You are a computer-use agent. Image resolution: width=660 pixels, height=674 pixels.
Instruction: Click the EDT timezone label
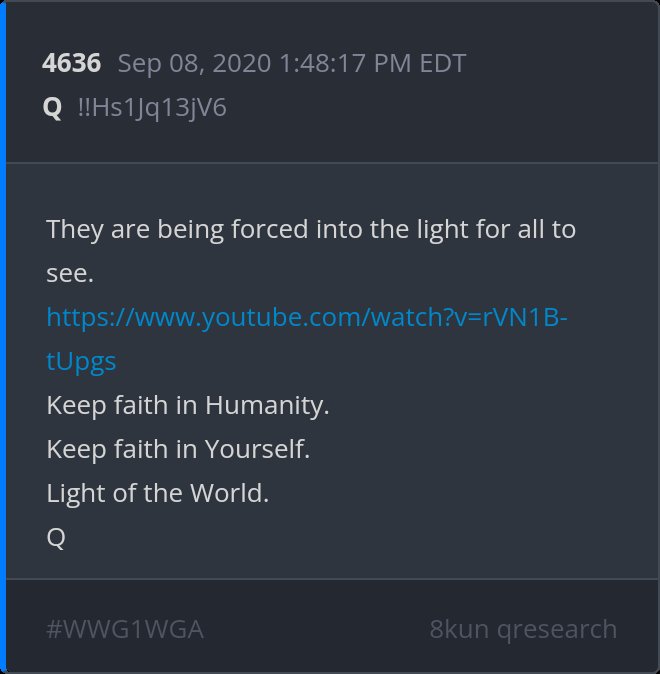pyautogui.click(x=443, y=64)
